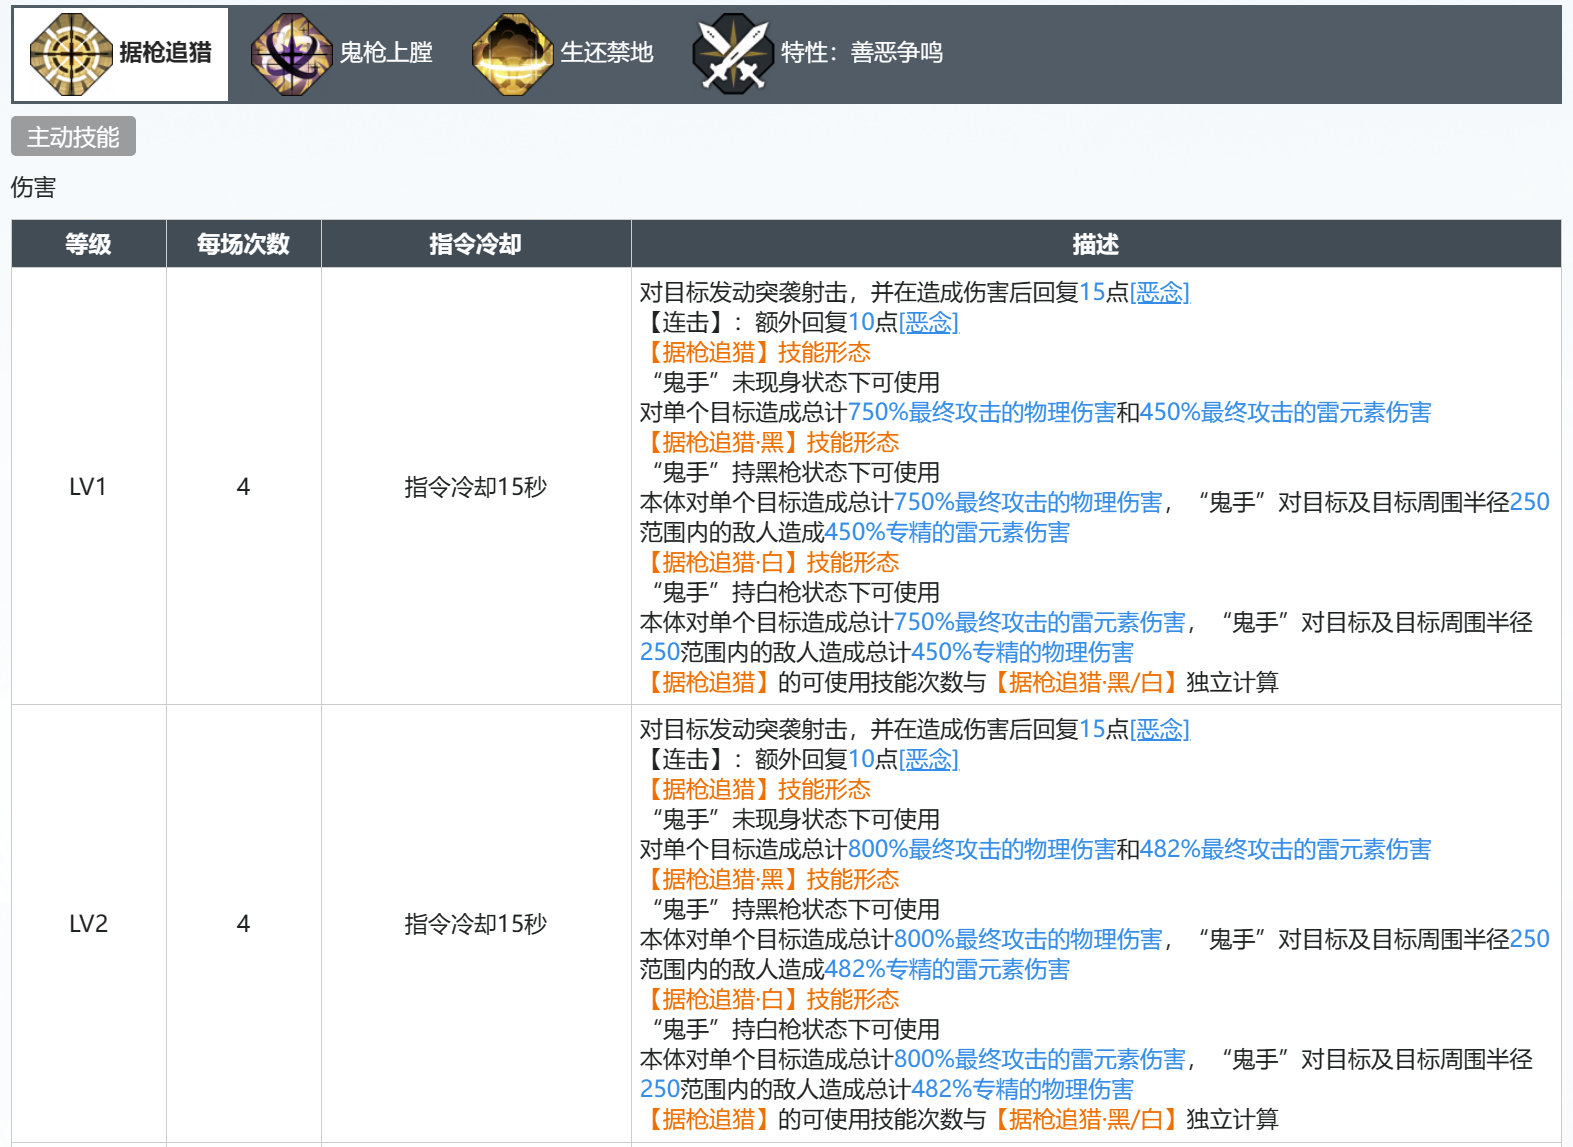Select the 特性：善恶争鸣 tab
The height and width of the screenshot is (1147, 1573).
pyautogui.click(x=861, y=53)
